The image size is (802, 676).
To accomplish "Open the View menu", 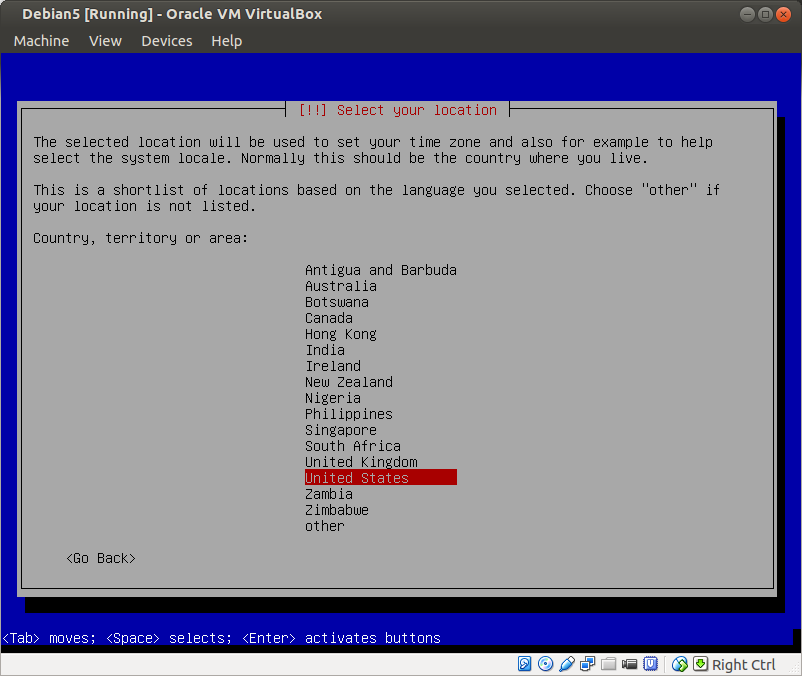I will (x=105, y=41).
